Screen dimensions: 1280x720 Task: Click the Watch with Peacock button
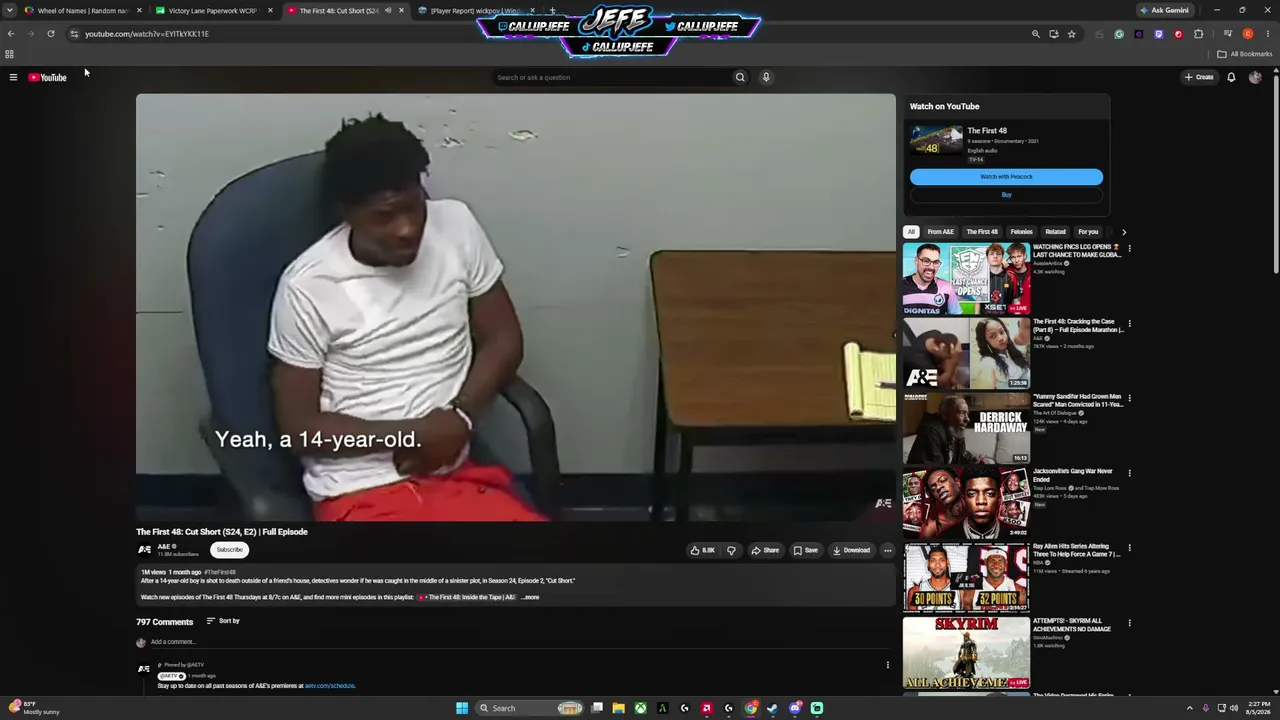coord(1006,177)
